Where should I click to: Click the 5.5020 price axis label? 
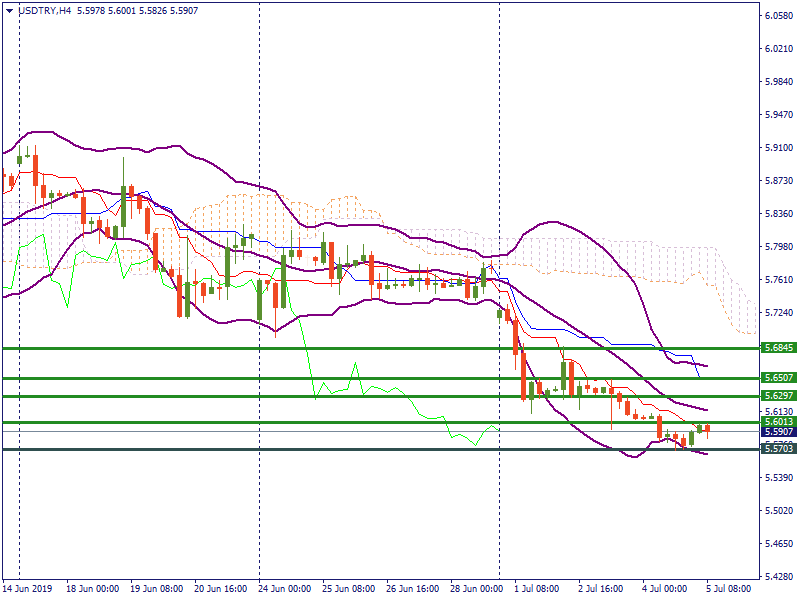(778, 511)
